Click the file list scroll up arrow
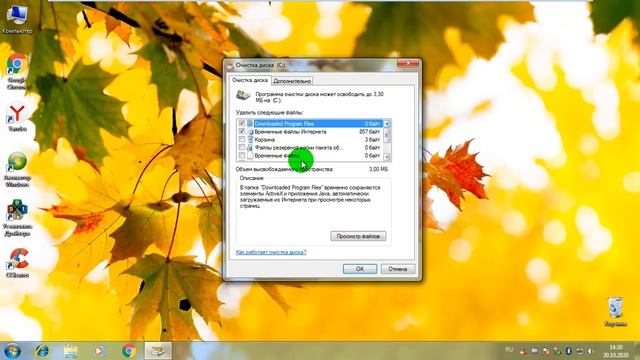640x360 pixels. click(x=387, y=123)
